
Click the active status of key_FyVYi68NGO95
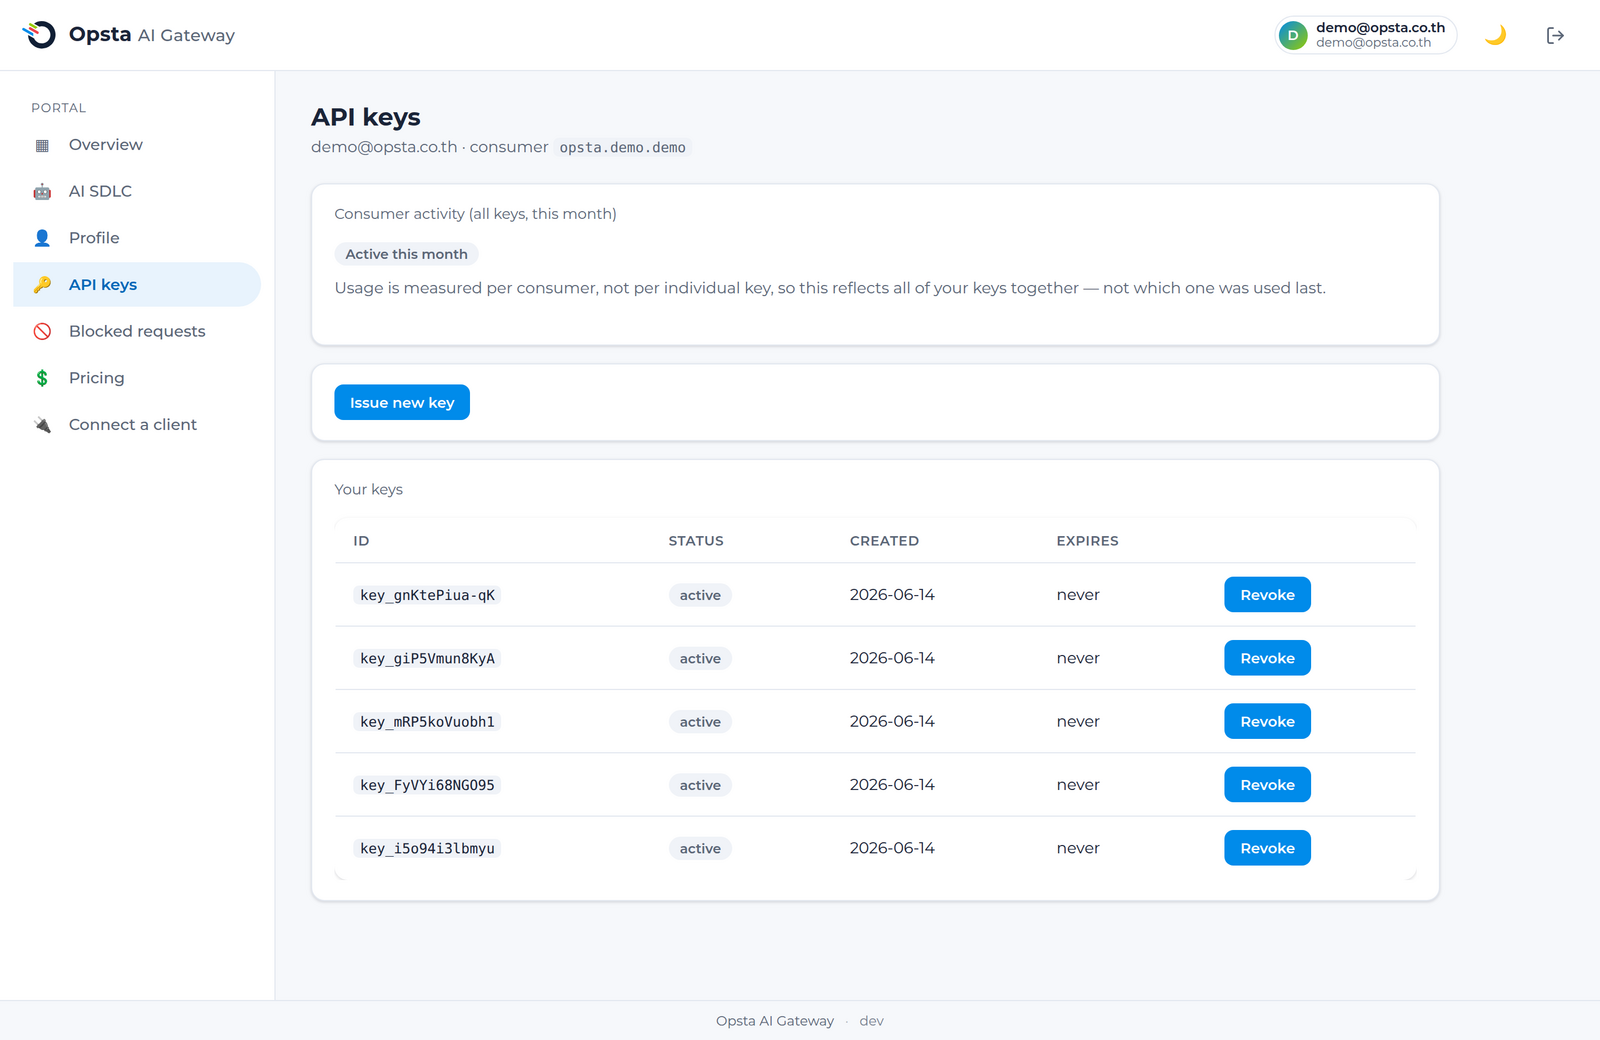coord(700,785)
